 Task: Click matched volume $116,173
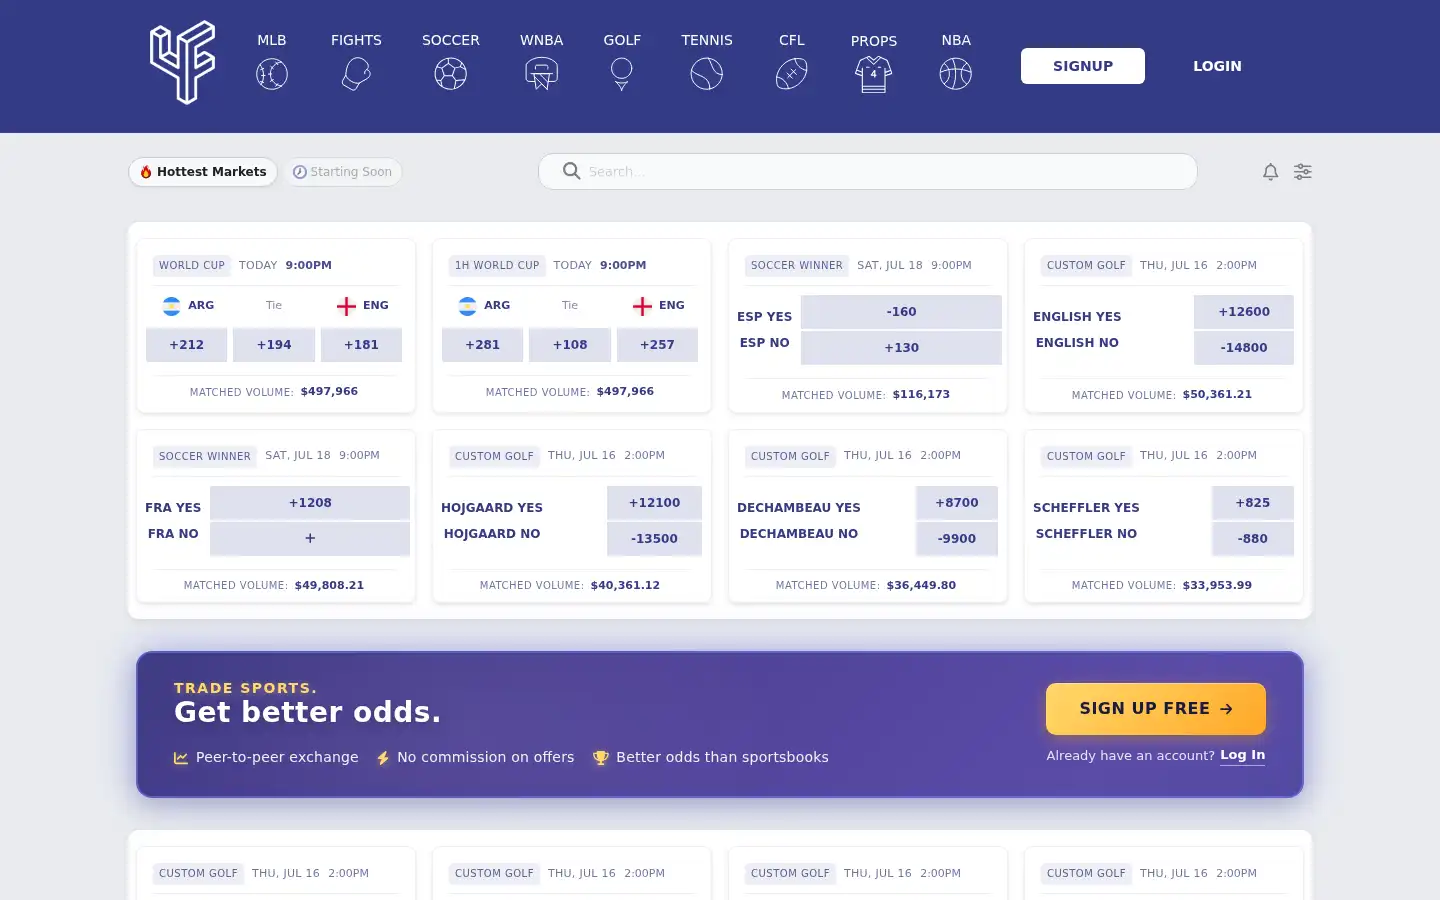(921, 395)
